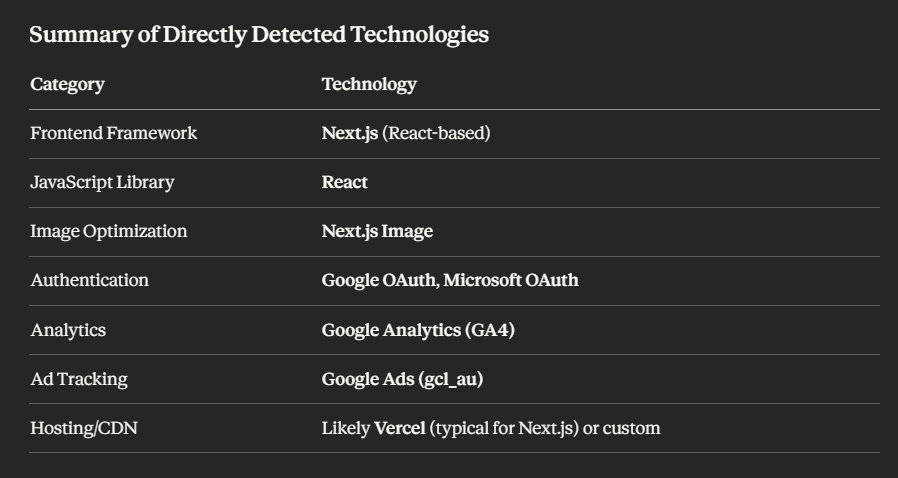
Task: Select the Ad Tracking row label
Action: click(79, 379)
